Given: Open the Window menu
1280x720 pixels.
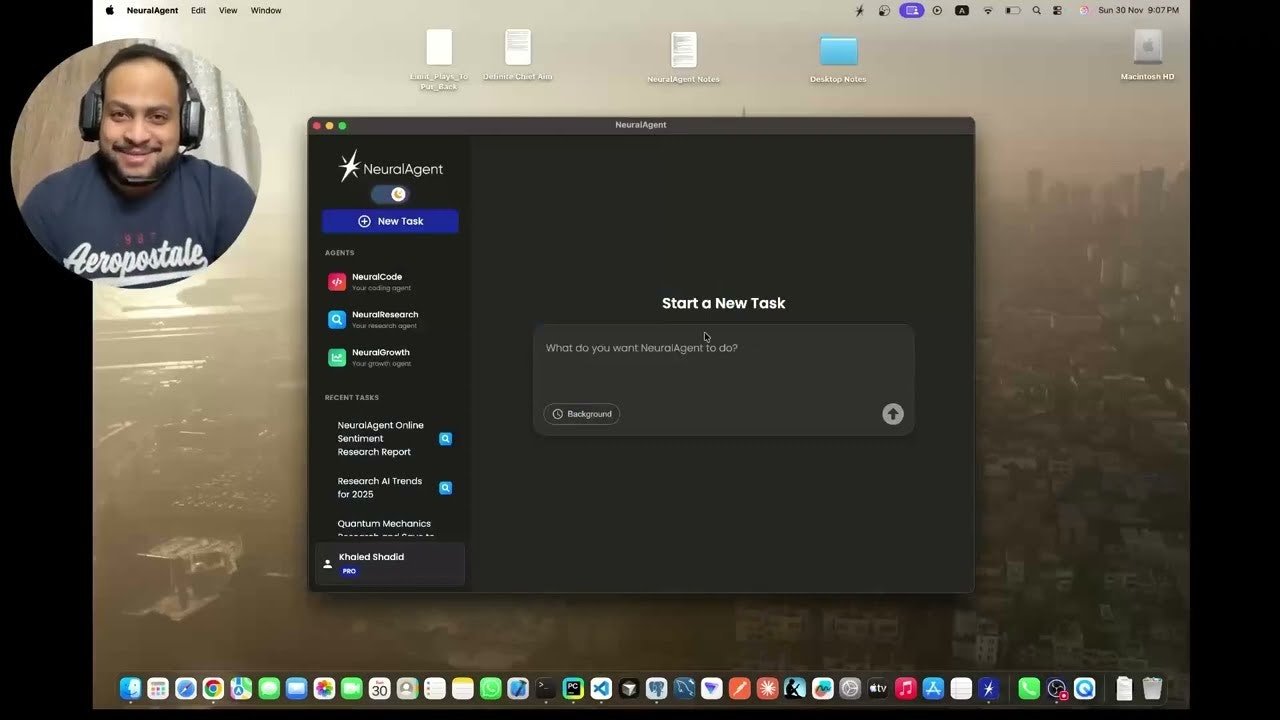Looking at the screenshot, I should [x=266, y=10].
